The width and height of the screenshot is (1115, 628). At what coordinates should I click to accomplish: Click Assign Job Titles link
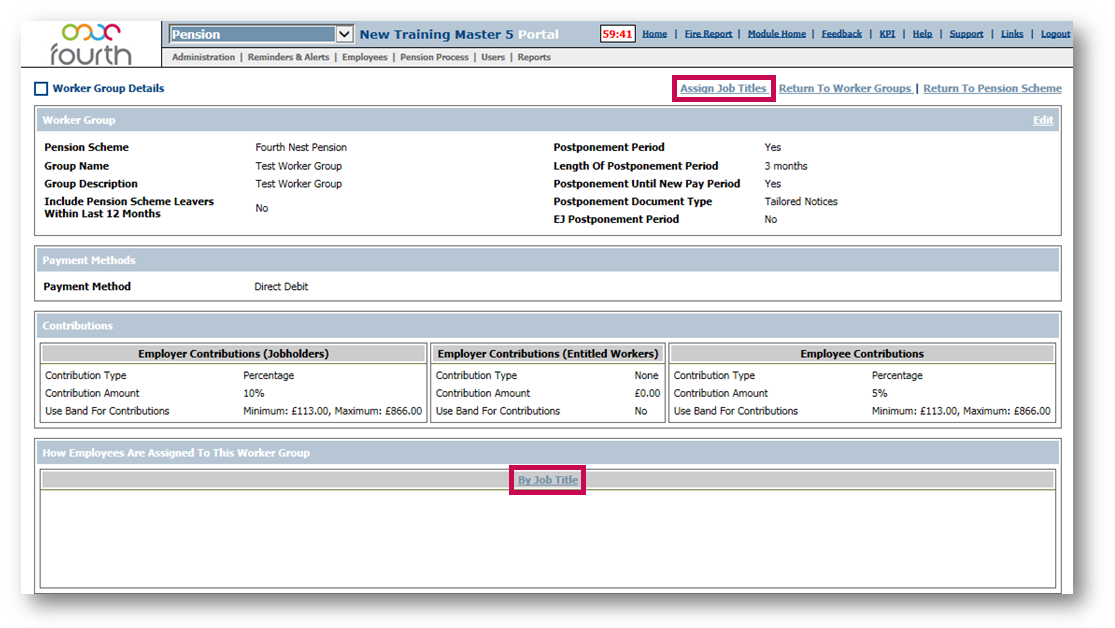pyautogui.click(x=723, y=89)
